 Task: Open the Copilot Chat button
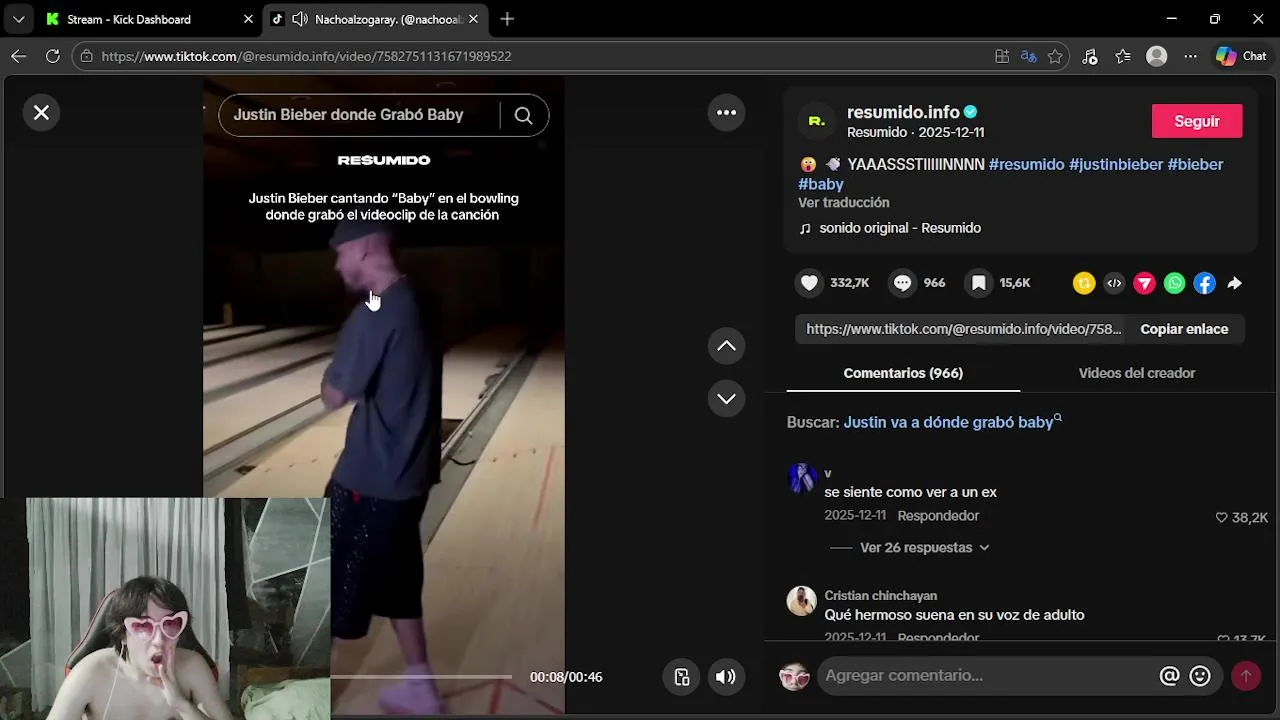(1241, 57)
